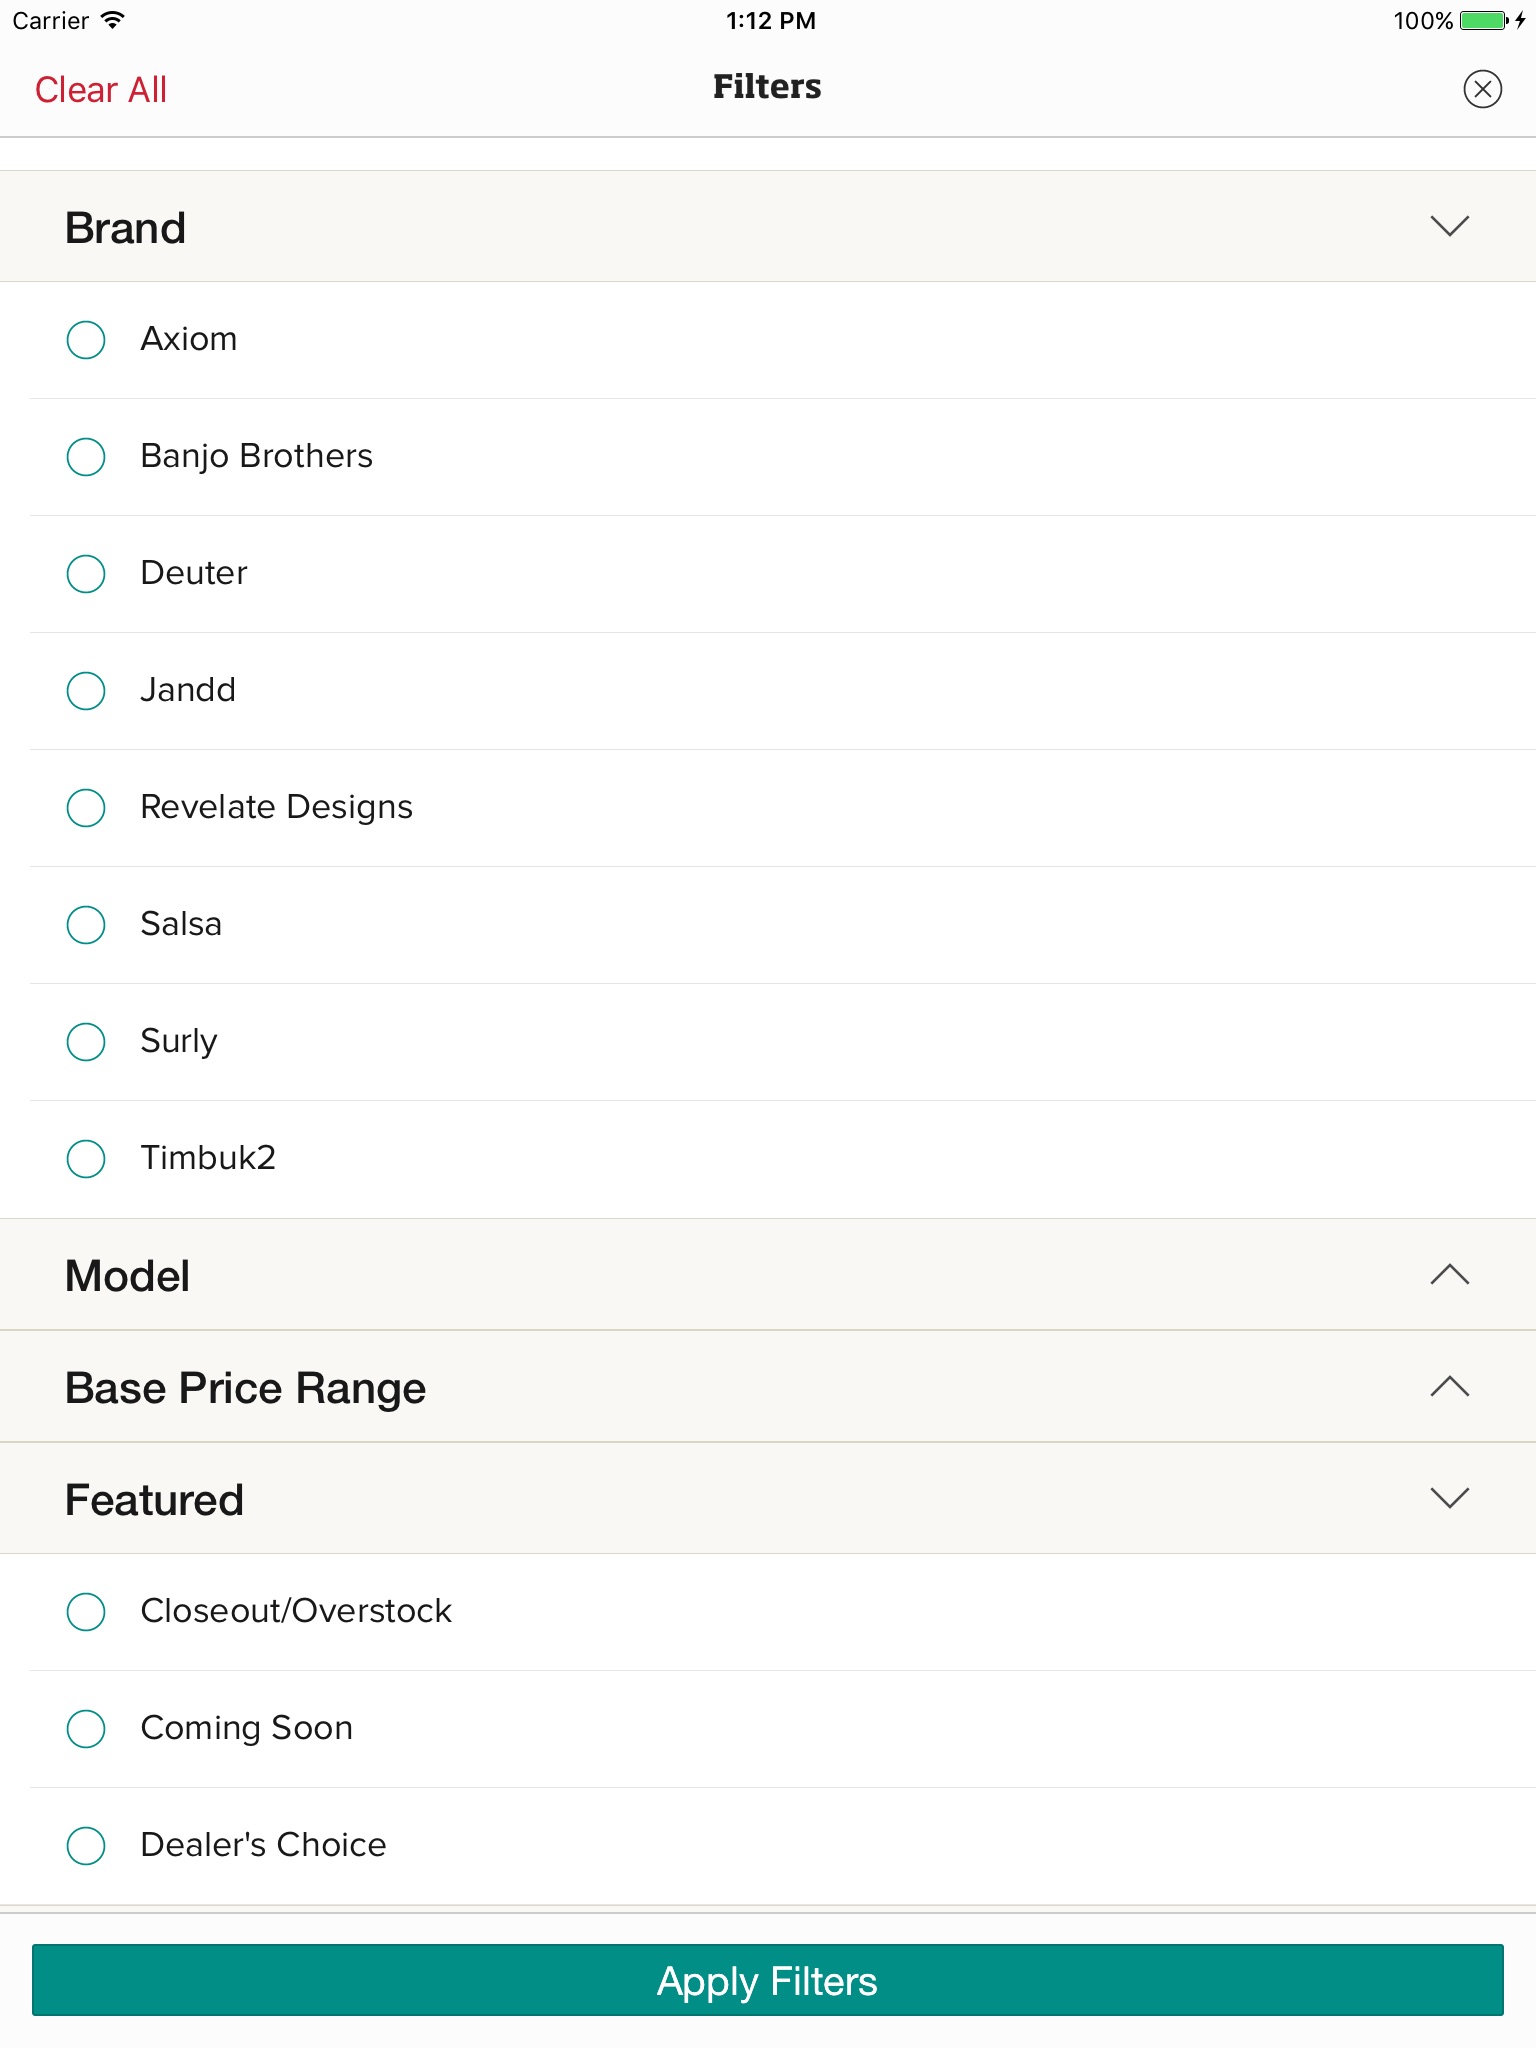Viewport: 1536px width, 2048px height.
Task: Close the Filters panel with X icon
Action: 1482,89
